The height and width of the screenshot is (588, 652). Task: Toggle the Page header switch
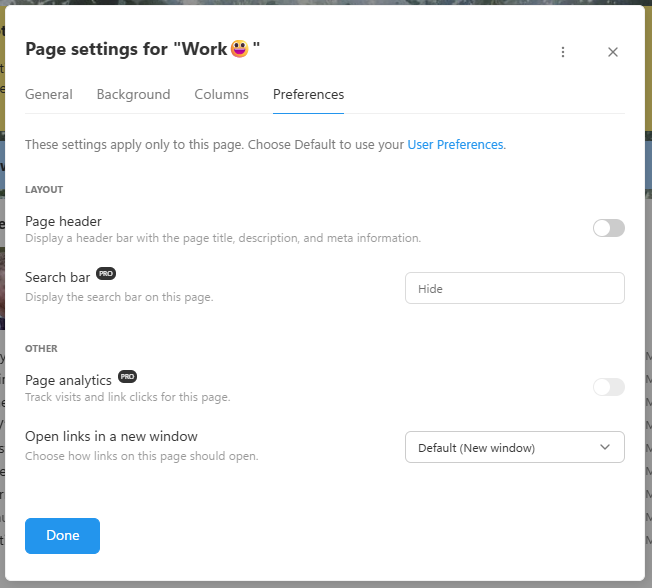[x=608, y=228]
